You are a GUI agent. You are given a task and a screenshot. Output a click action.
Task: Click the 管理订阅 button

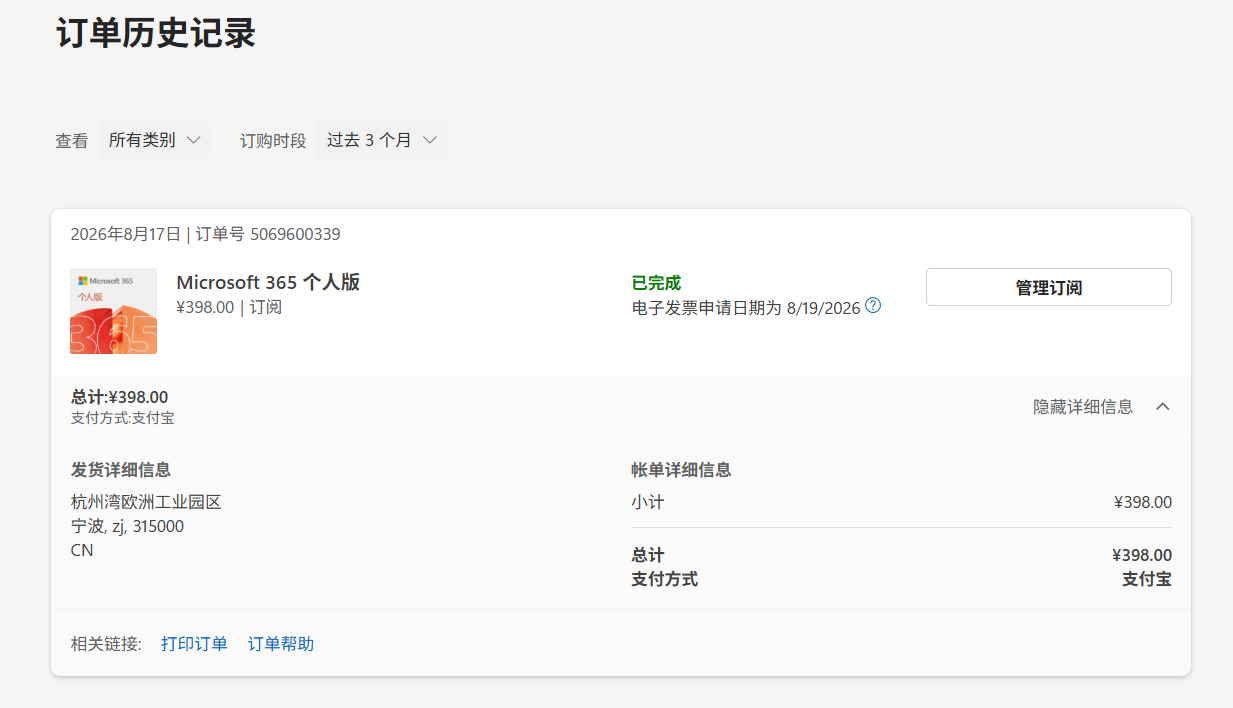coord(1048,287)
